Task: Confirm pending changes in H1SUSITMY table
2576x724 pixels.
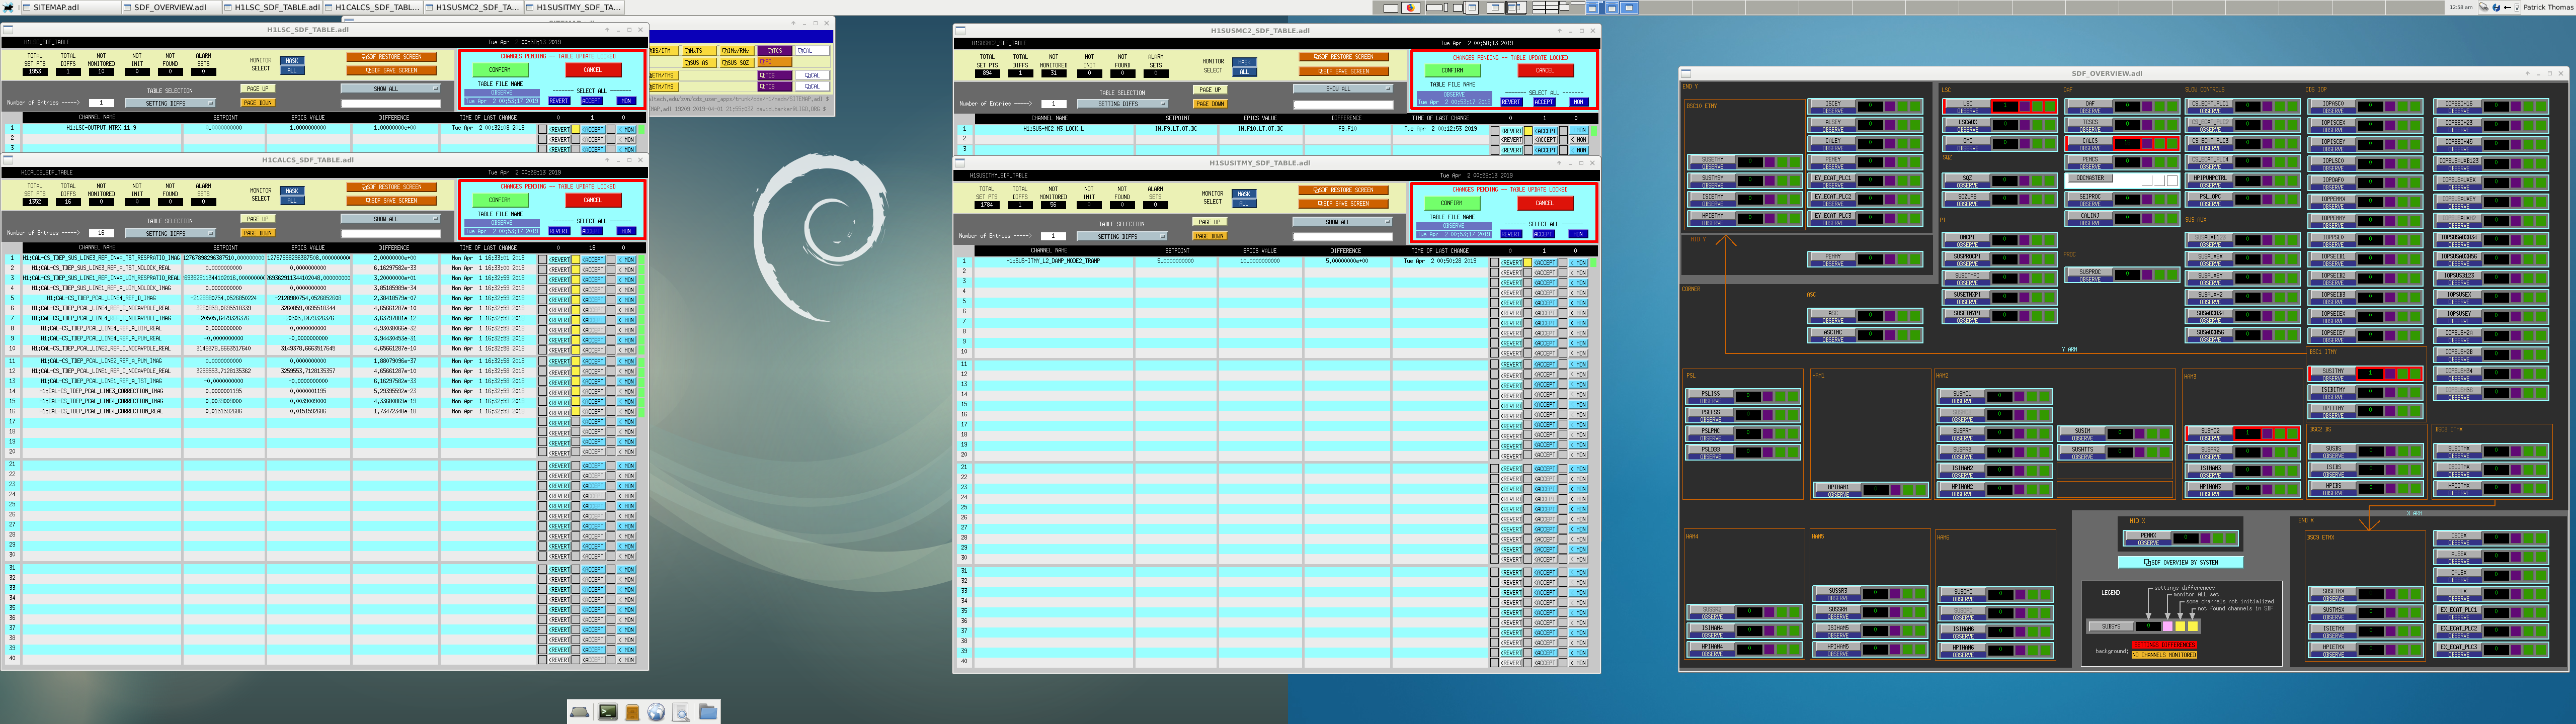Action: (x=1452, y=203)
